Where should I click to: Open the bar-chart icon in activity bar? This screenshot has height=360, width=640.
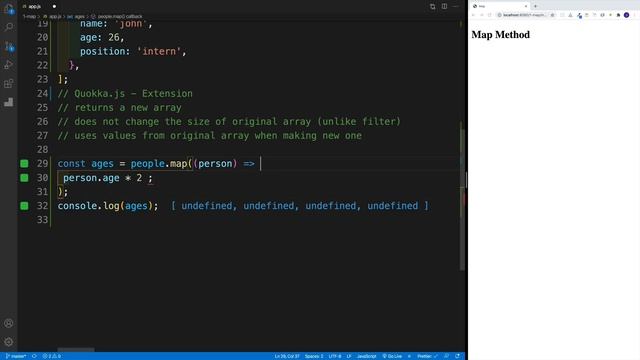9,102
